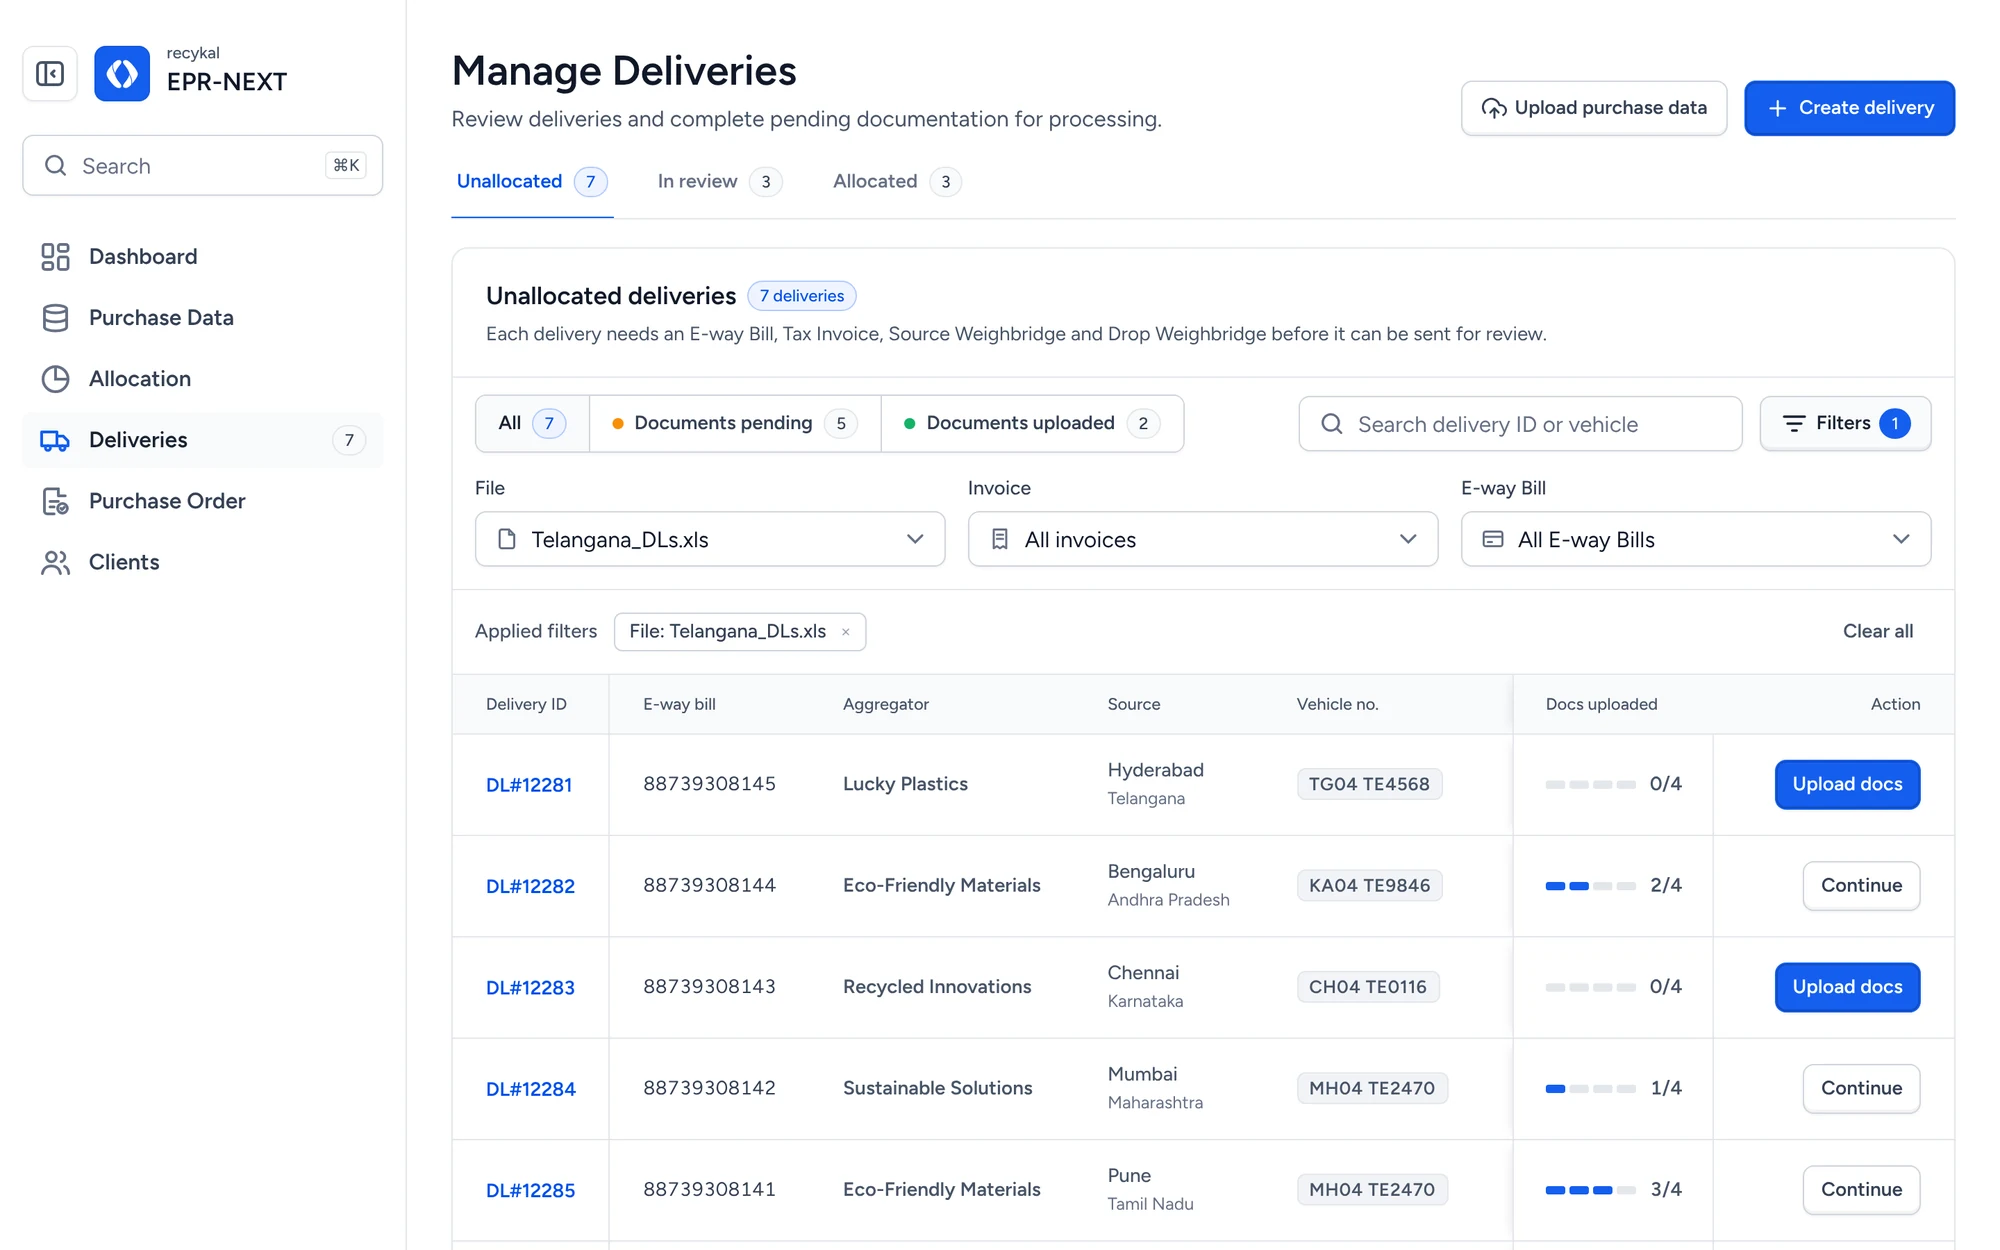Image resolution: width=2000 pixels, height=1250 pixels.
Task: Focus the Search delivery ID or vehicle field
Action: (x=1520, y=424)
